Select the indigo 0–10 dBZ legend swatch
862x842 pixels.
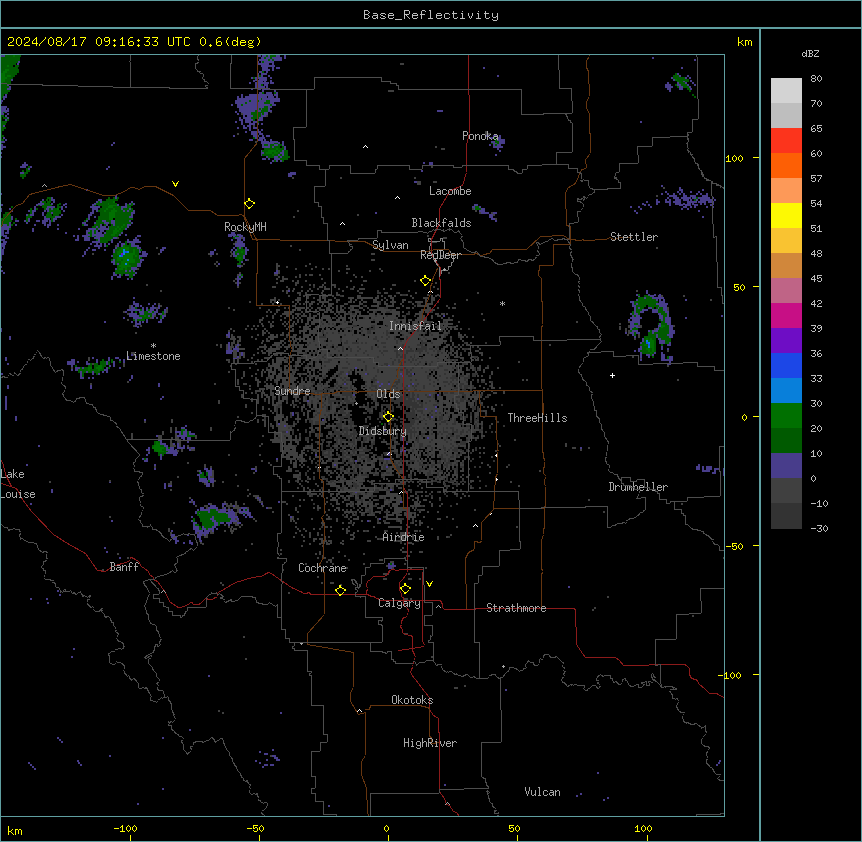(786, 466)
